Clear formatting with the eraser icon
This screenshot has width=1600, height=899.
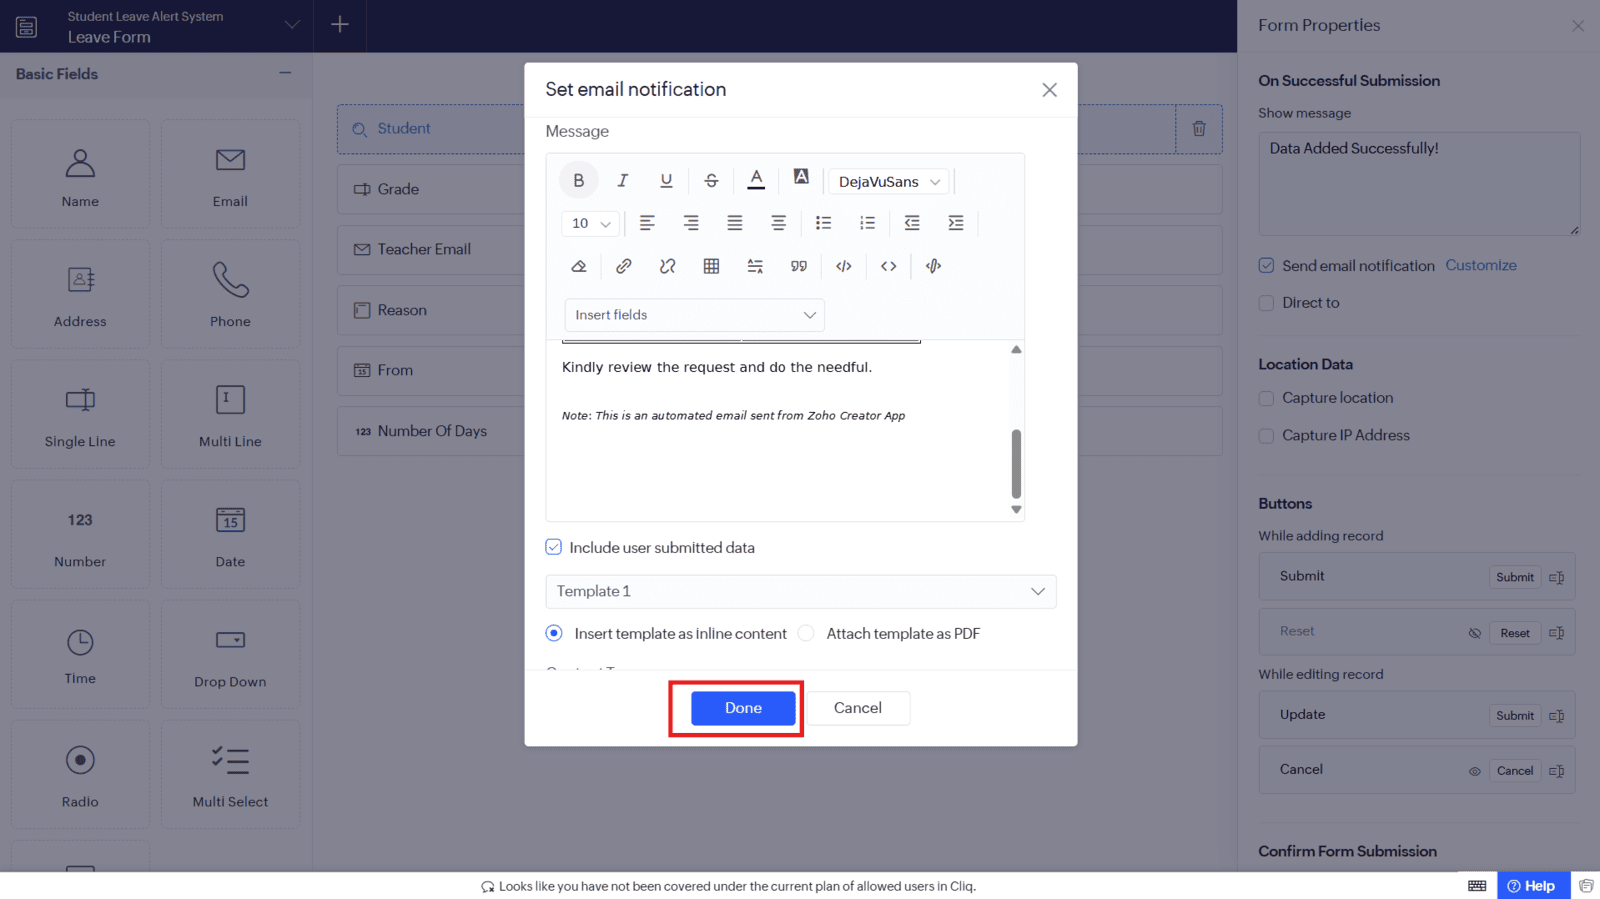579,266
